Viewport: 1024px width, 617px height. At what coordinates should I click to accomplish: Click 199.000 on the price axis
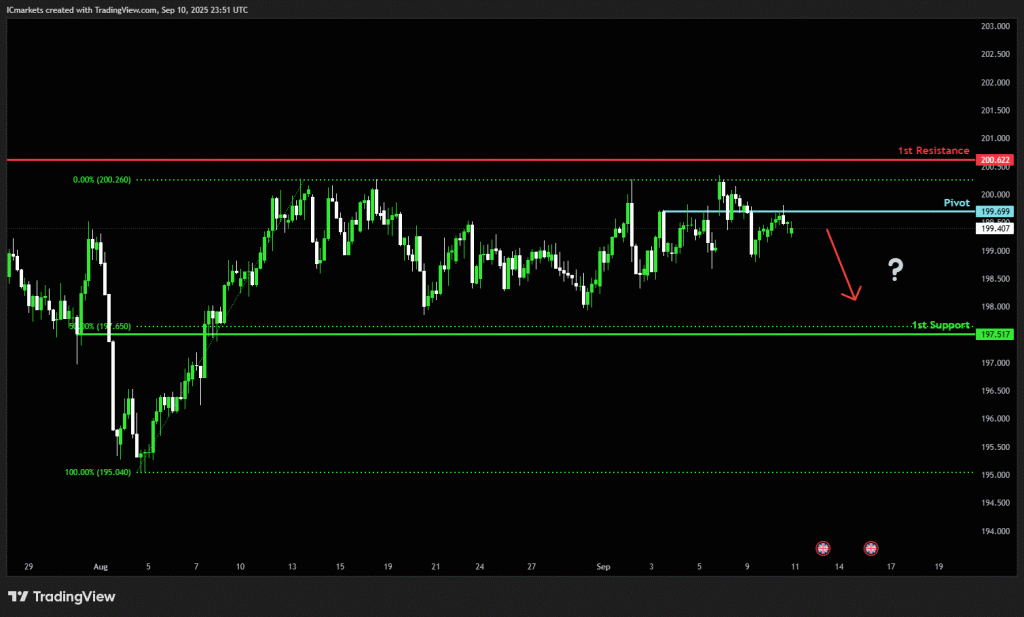[x=995, y=251]
